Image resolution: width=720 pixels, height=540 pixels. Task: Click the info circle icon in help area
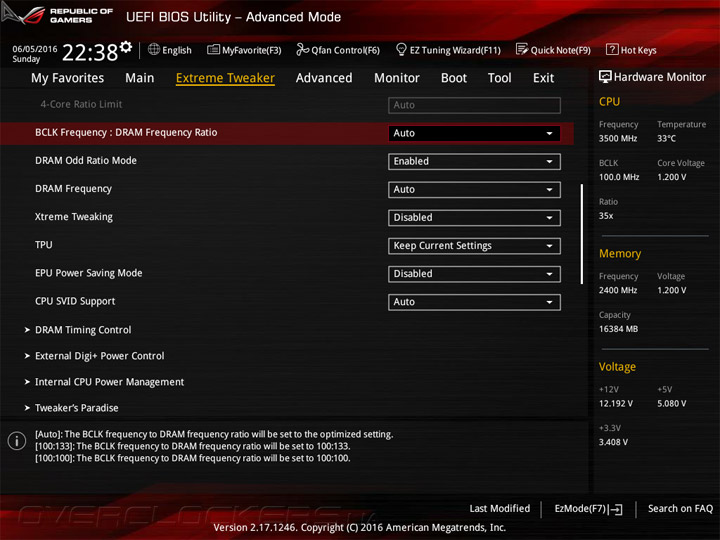click(17, 441)
